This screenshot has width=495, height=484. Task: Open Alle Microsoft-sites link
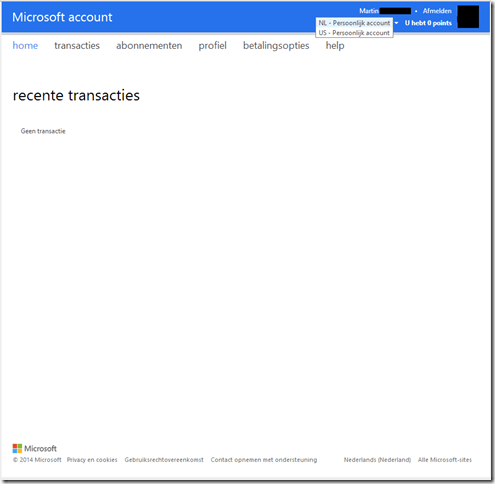coord(445,460)
